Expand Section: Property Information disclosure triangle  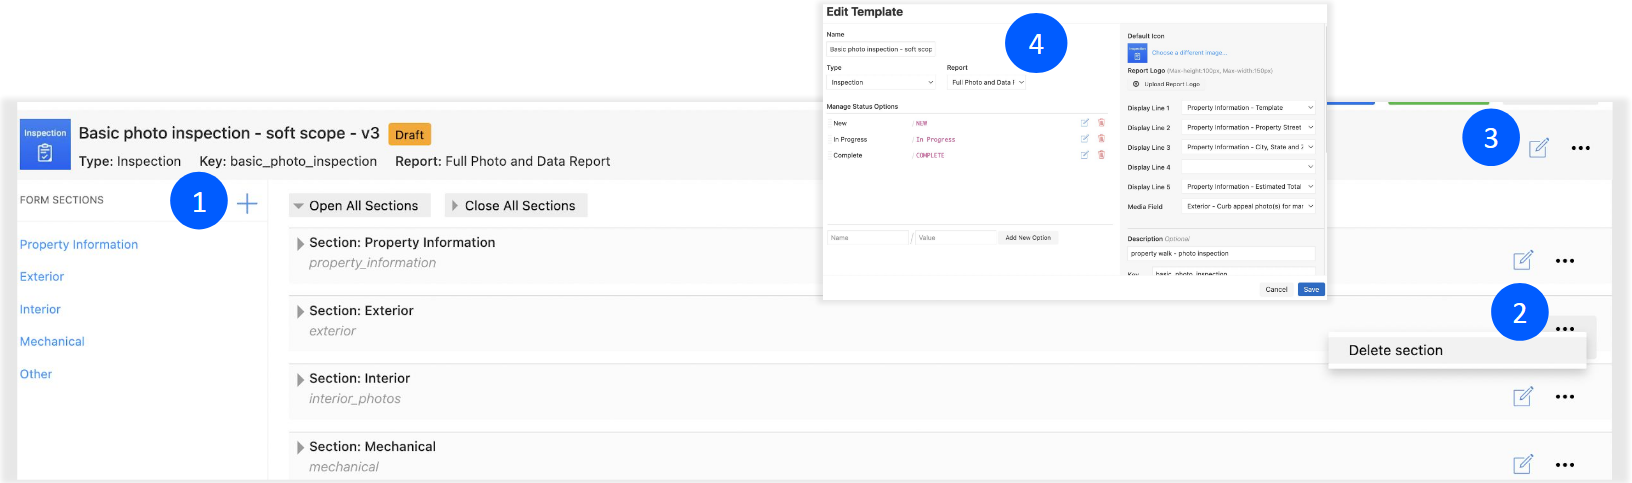[x=300, y=244]
